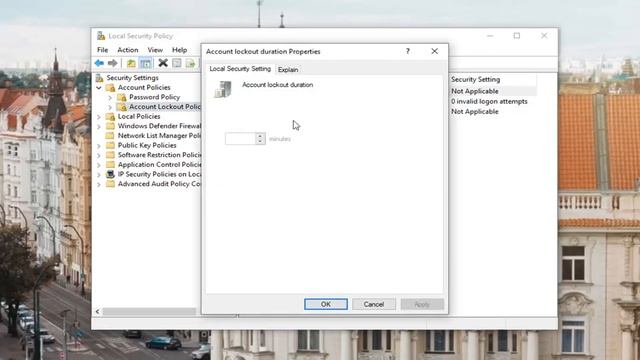This screenshot has height=360, width=640.
Task: Select the last 'Not Applicable' row
Action: click(474, 111)
